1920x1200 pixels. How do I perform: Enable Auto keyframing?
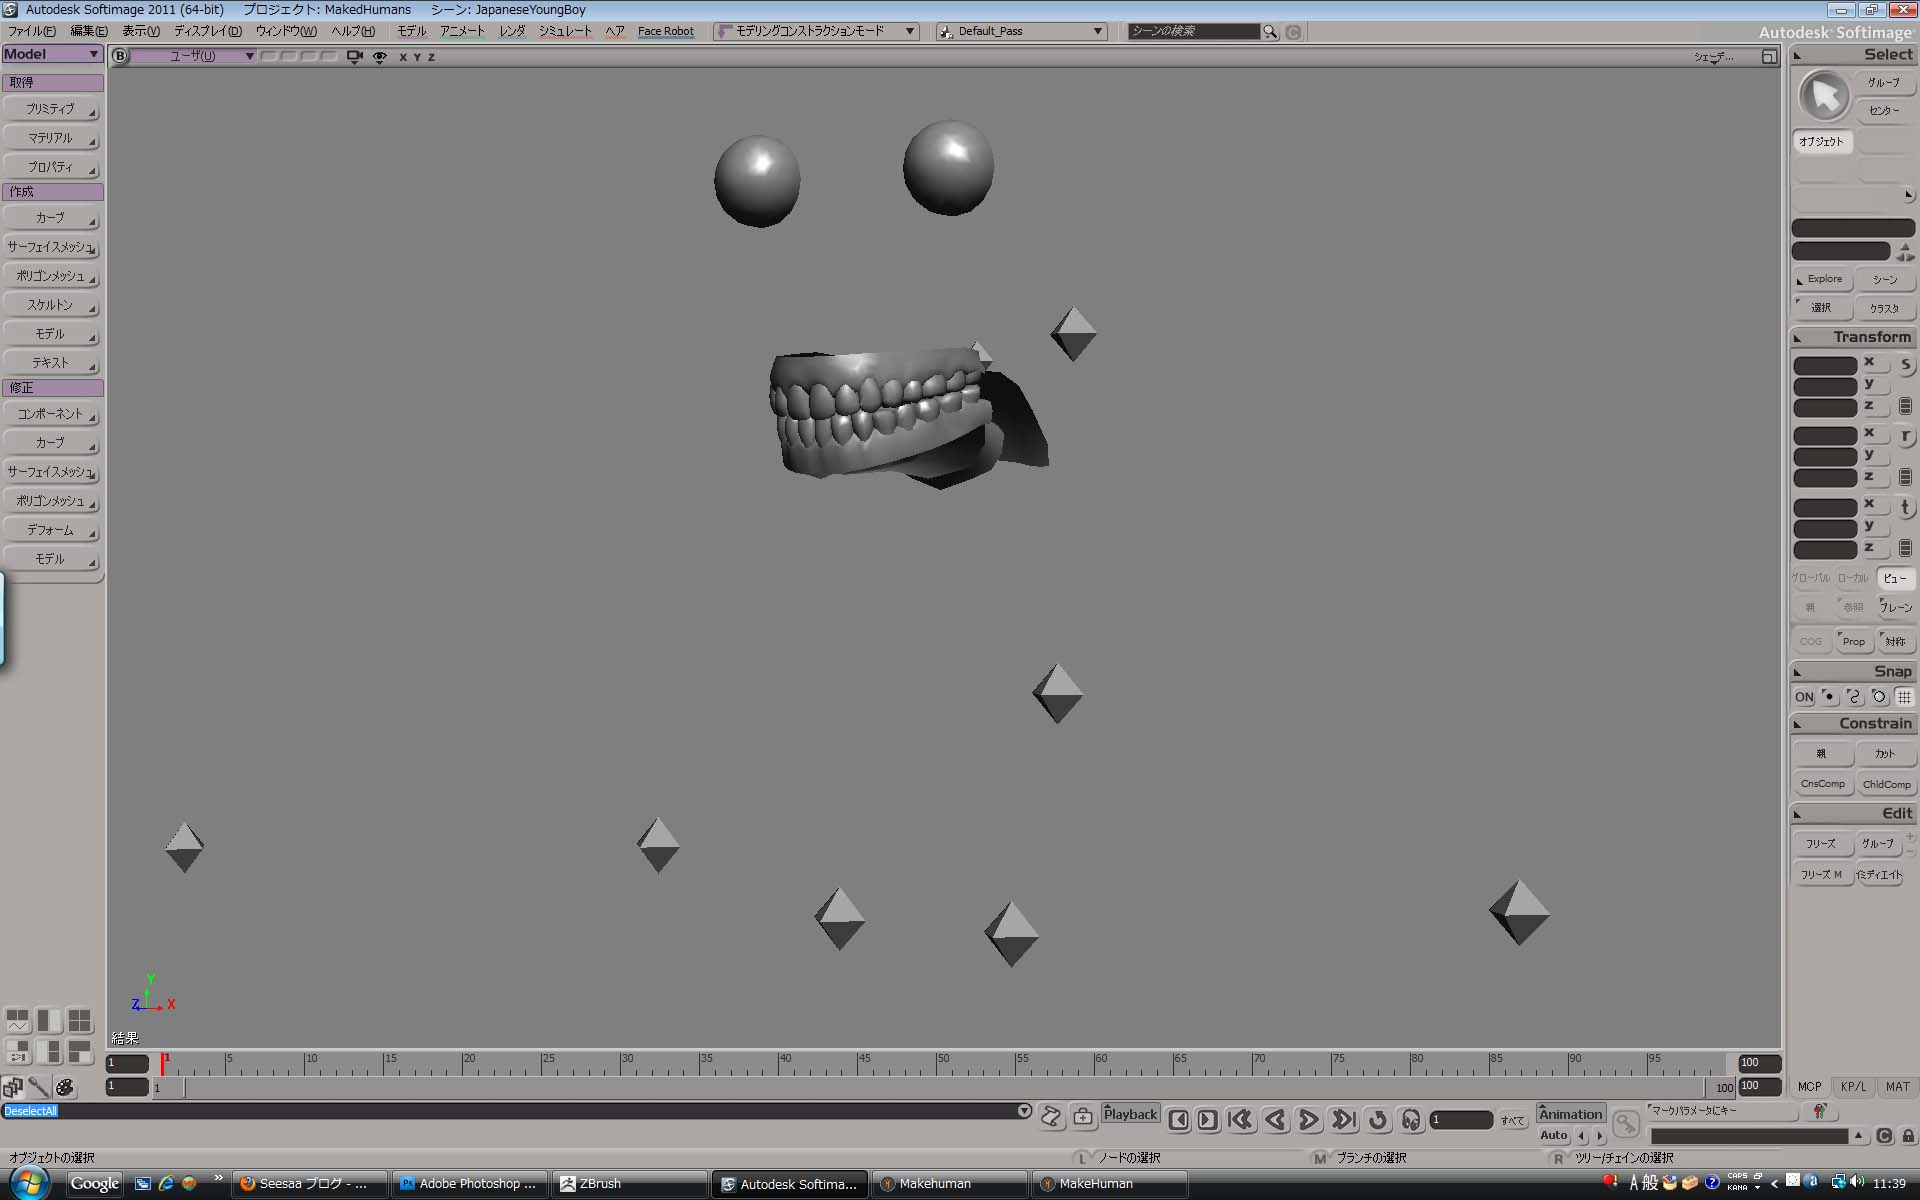(1553, 1136)
